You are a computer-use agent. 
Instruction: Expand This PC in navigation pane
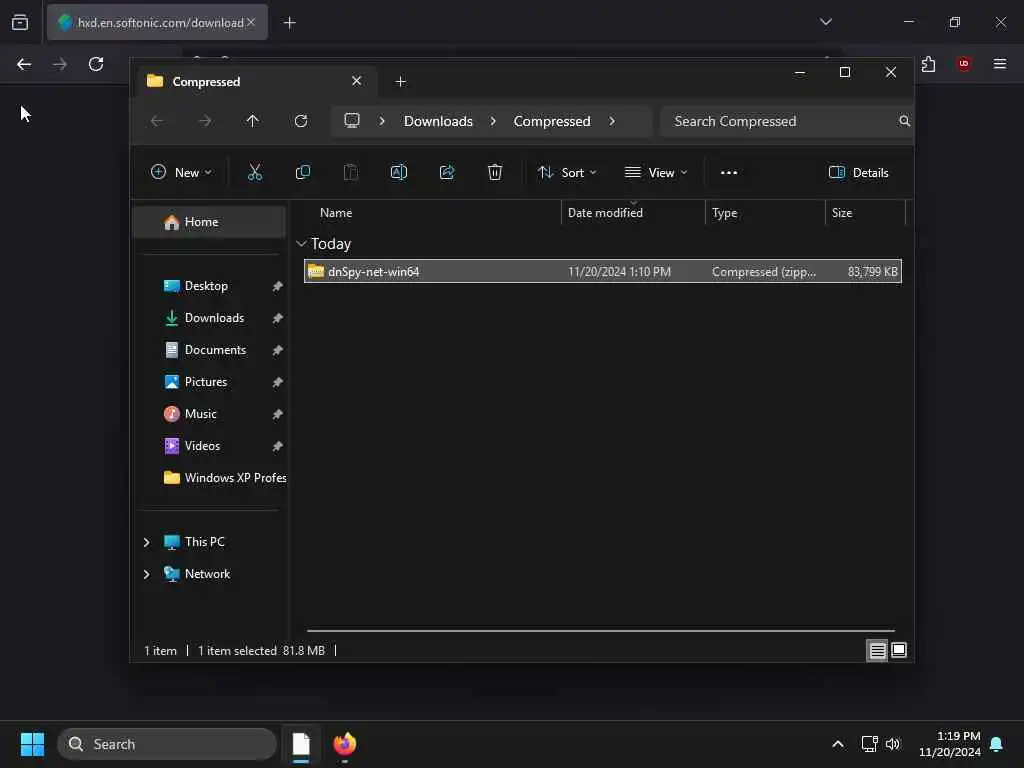tap(146, 542)
